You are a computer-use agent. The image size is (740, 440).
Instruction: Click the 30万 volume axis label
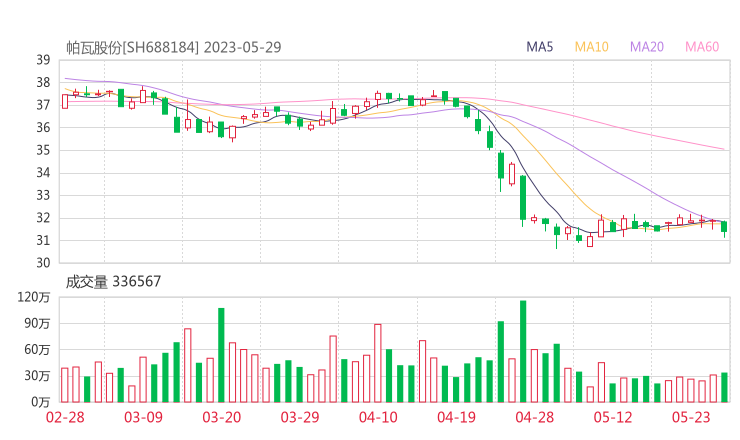coord(37,376)
